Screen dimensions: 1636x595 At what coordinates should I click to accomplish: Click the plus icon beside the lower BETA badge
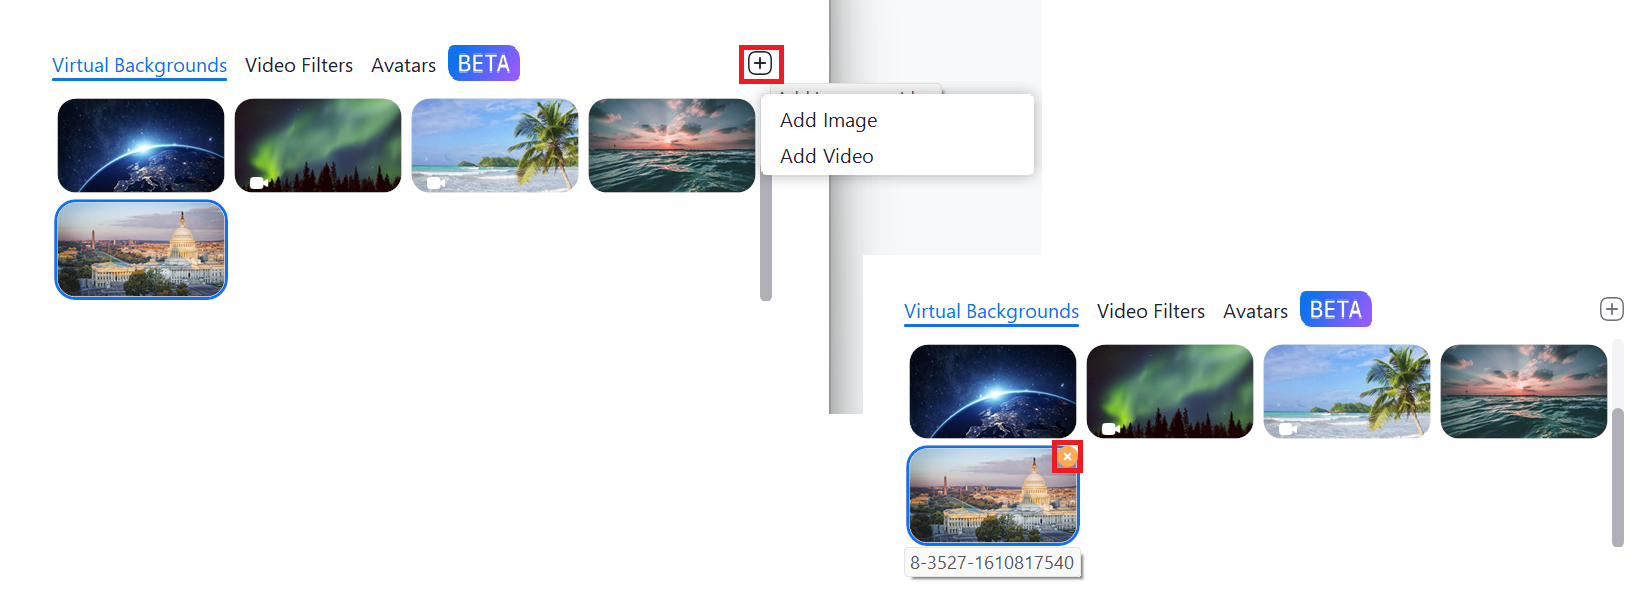[x=1611, y=309]
